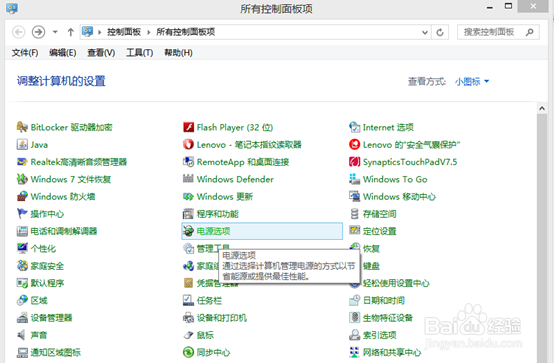
Task: Open the 家庭安全 icon
Action: pyautogui.click(x=22, y=265)
